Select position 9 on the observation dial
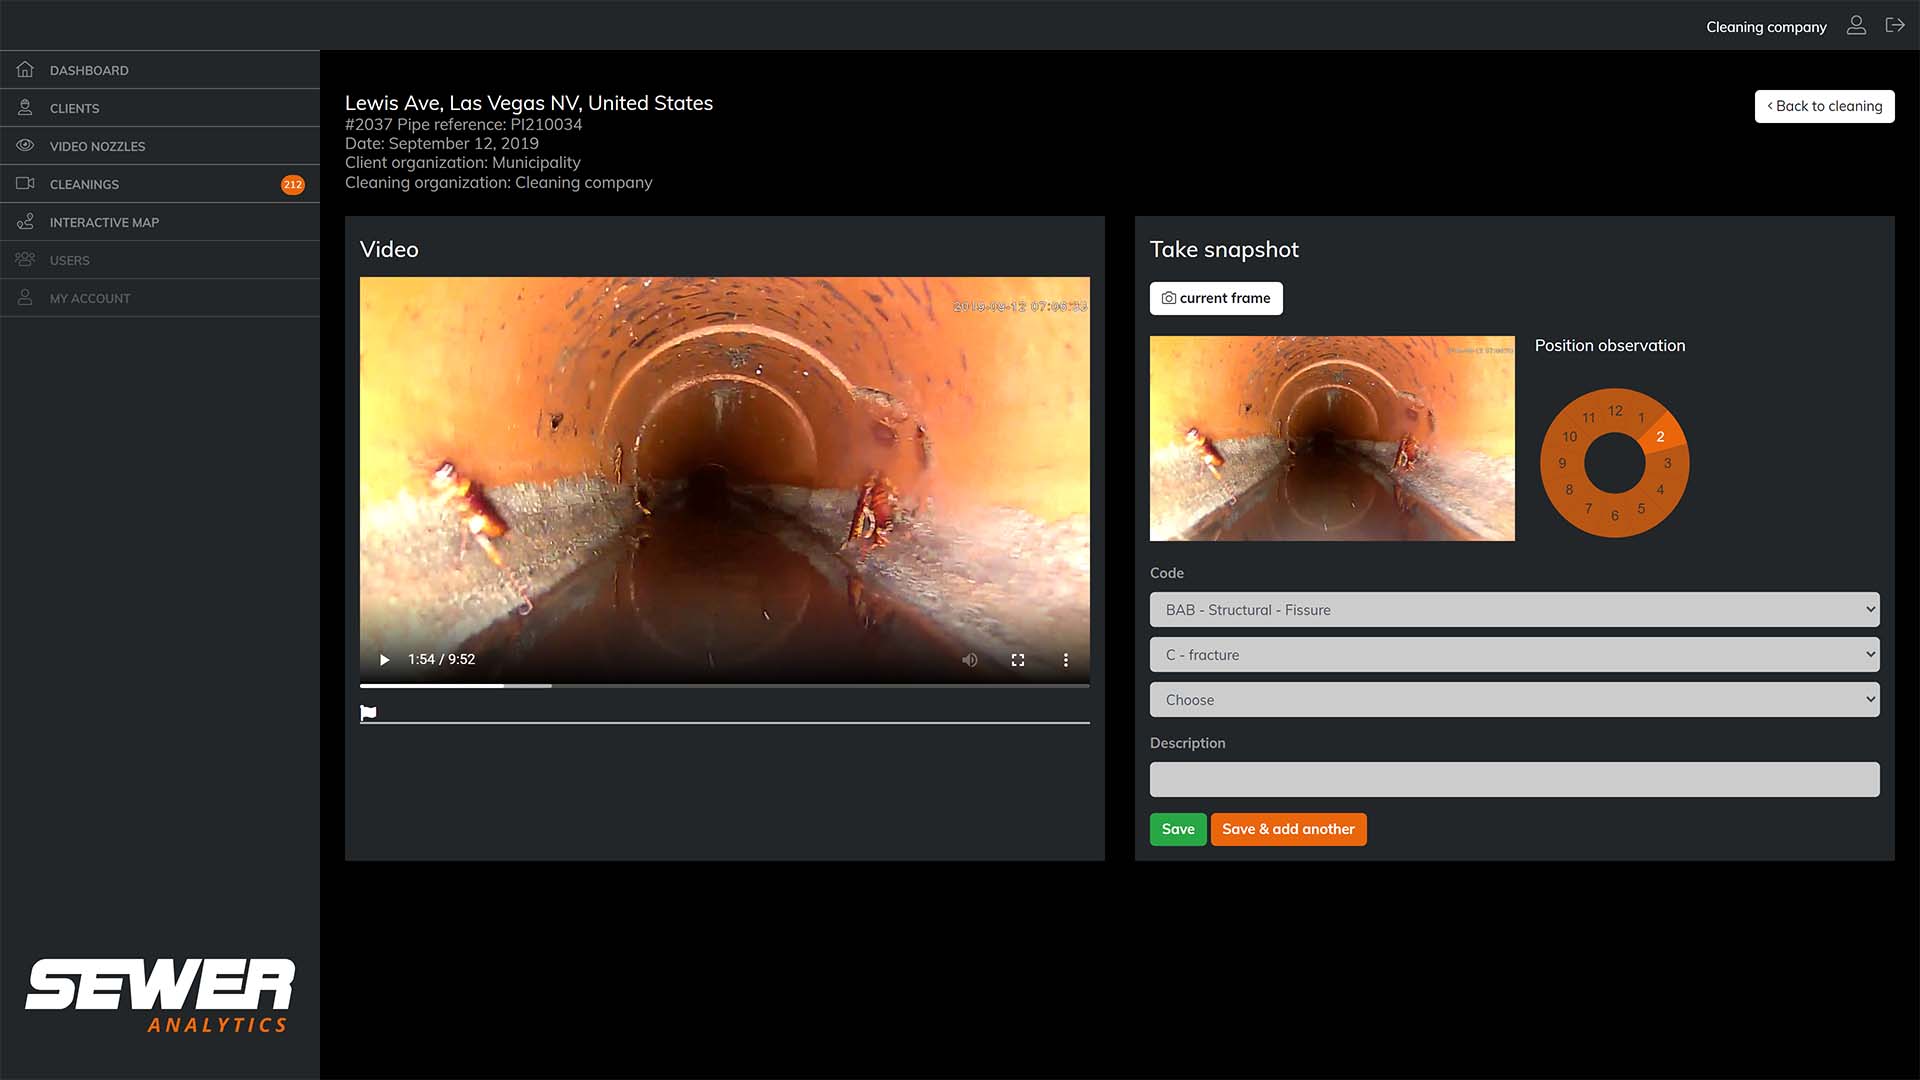1920x1080 pixels. pyautogui.click(x=1562, y=463)
